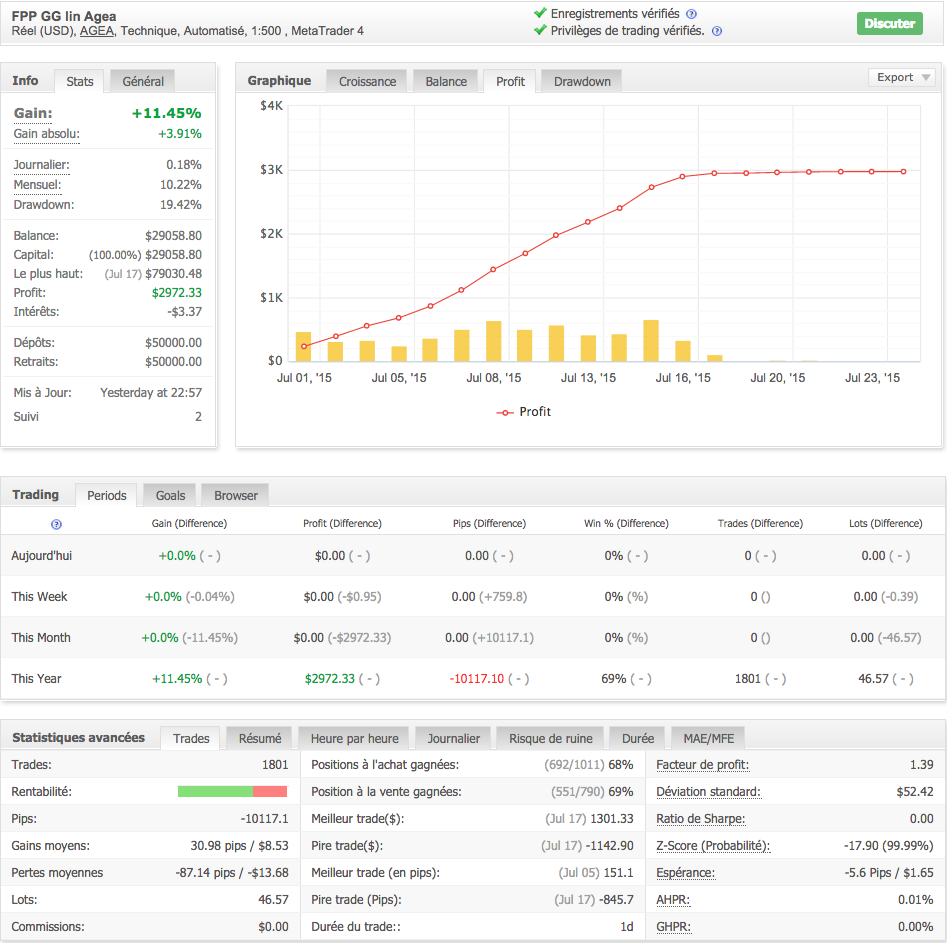
Task: Click green checkmark next to Privilèges de trading
Action: coord(540,31)
